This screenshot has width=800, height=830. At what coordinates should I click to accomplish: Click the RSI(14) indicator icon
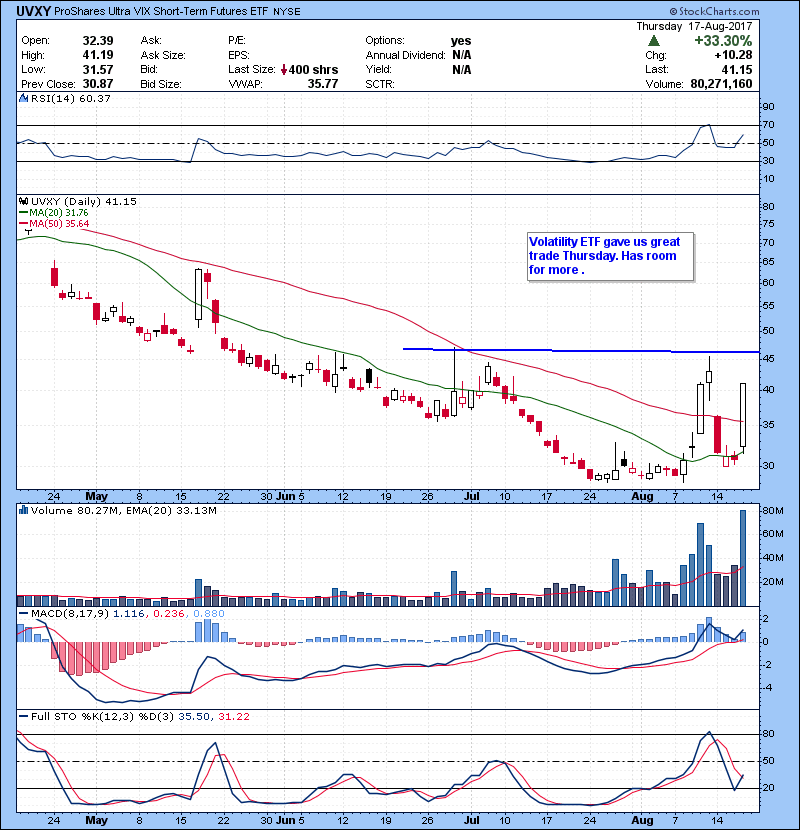pos(23,98)
